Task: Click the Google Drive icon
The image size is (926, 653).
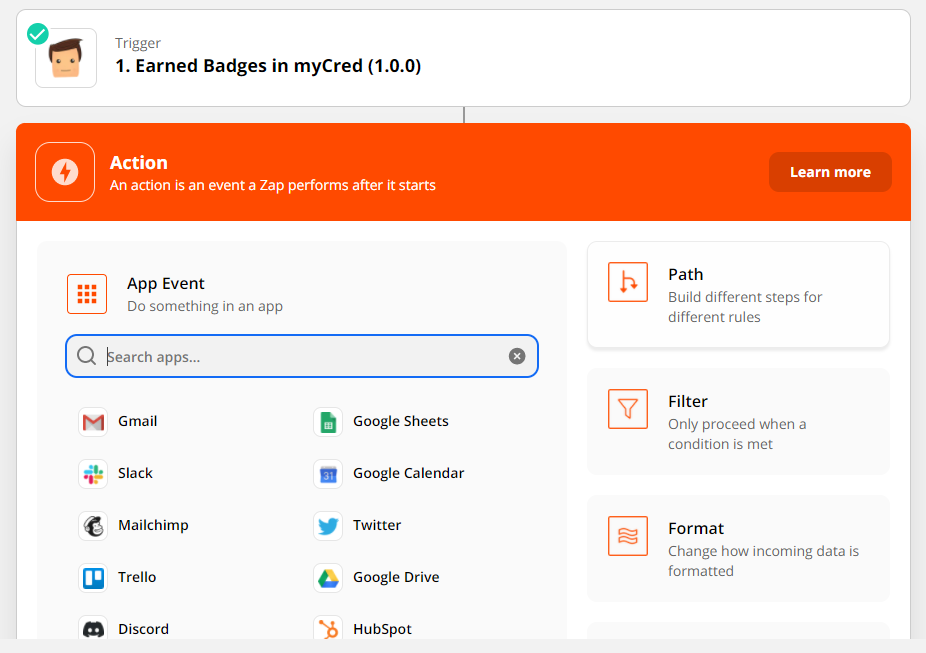Action: pos(328,578)
